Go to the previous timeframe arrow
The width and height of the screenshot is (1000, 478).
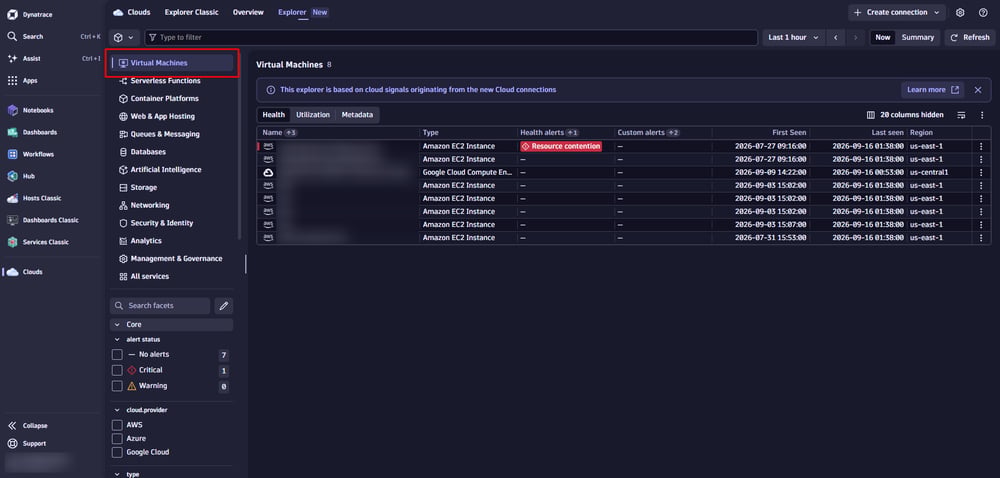pyautogui.click(x=835, y=38)
